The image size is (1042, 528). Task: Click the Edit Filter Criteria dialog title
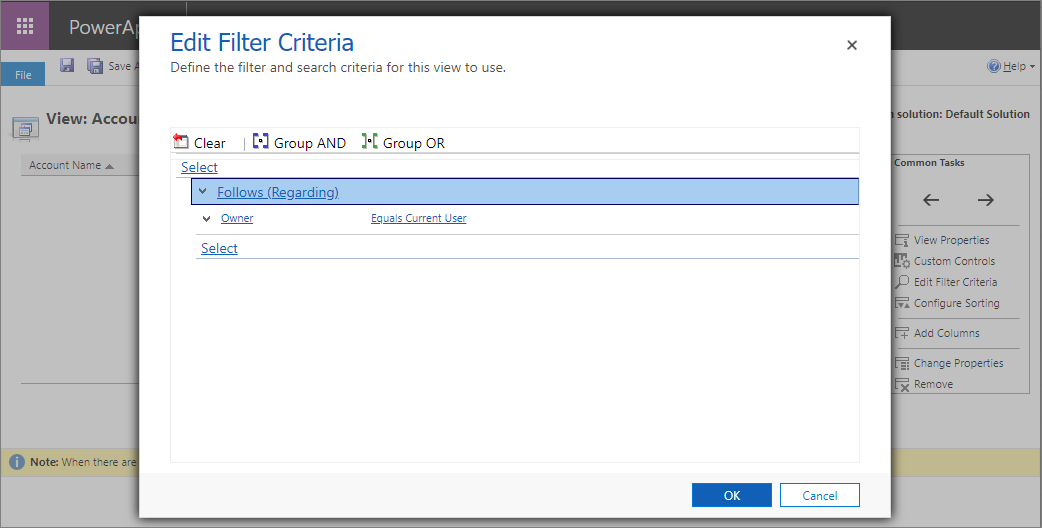click(x=262, y=43)
